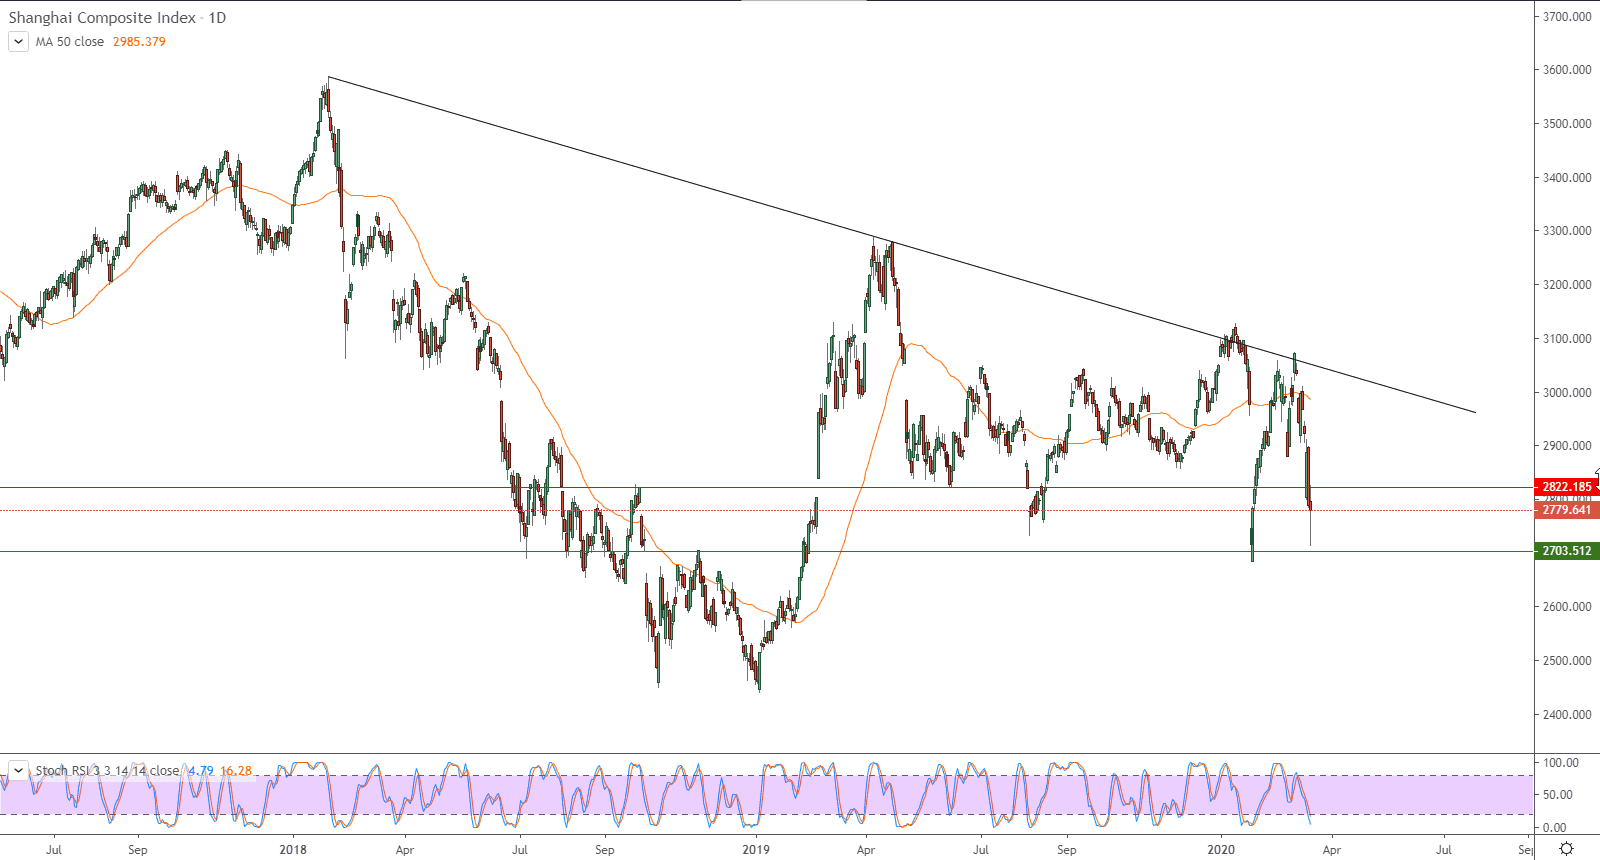Click the 2018 time axis label
Viewport: 1600px width, 860px height.
[x=293, y=850]
